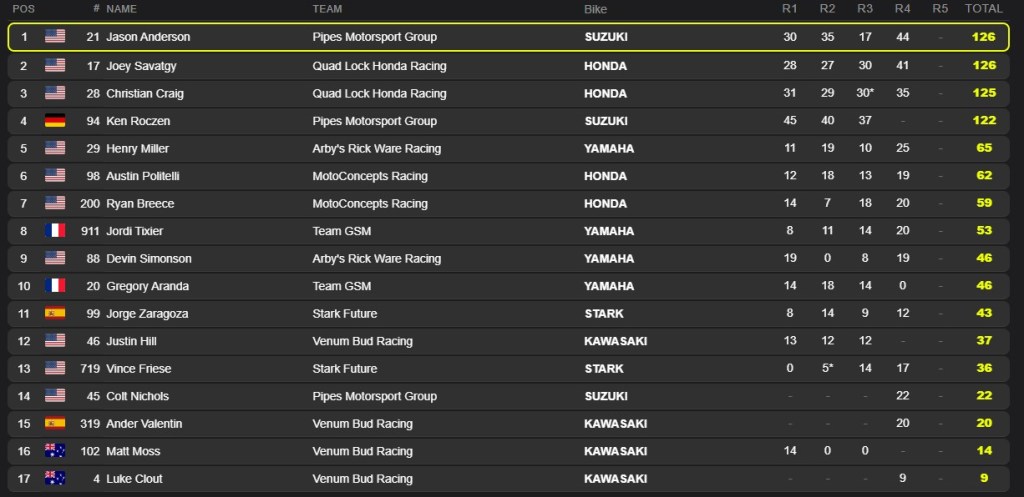Select the Arby's Rick Ware Racing team for Henry Miller
Image resolution: width=1024 pixels, height=497 pixels.
[376, 148]
